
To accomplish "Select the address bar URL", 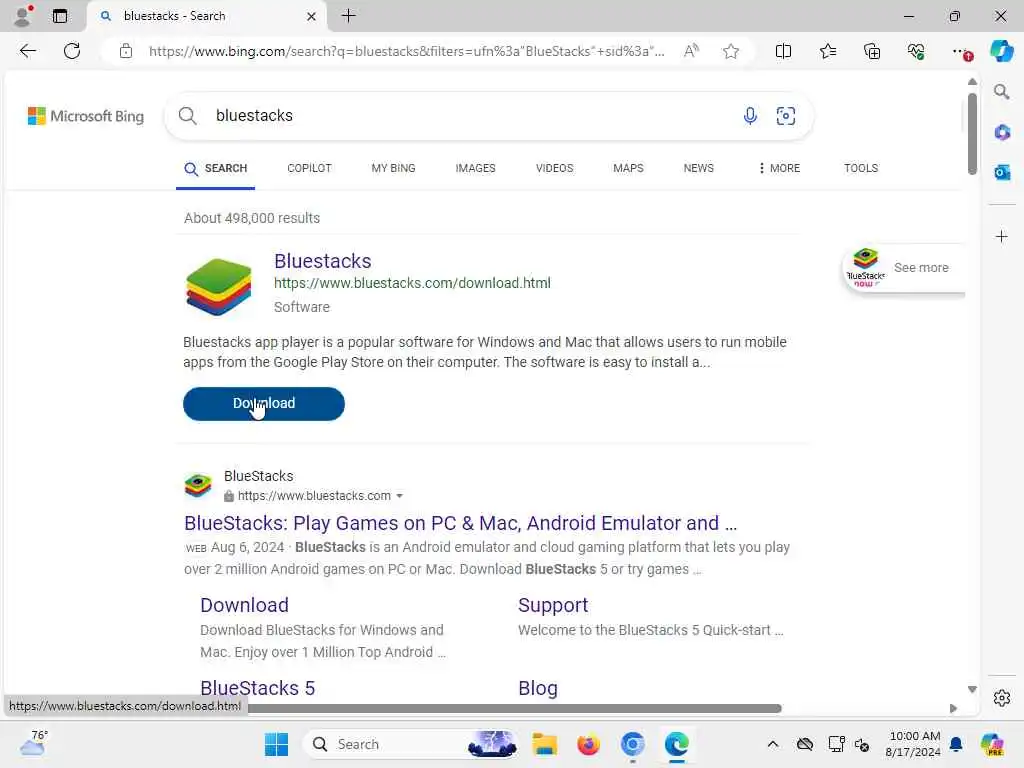I will [x=406, y=51].
